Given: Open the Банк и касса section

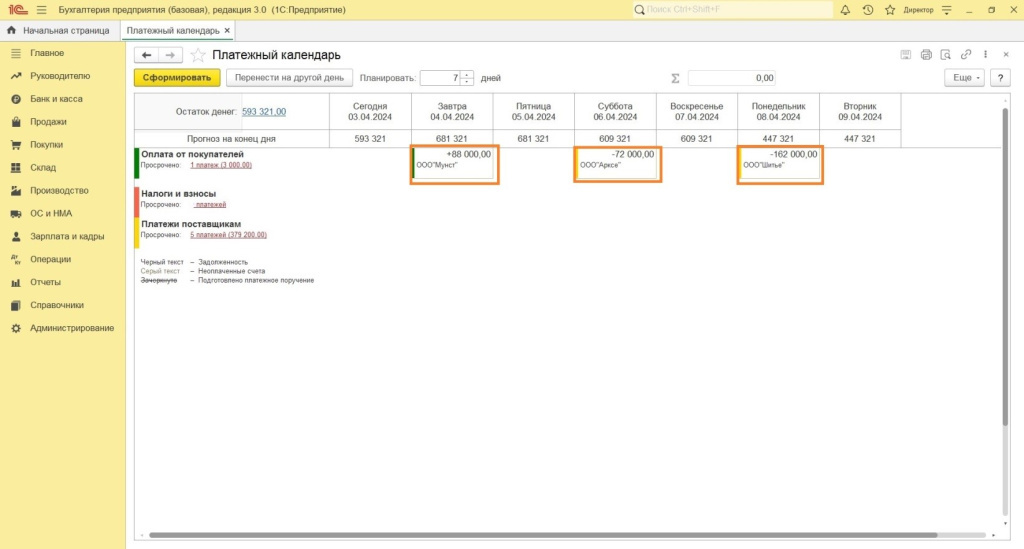Looking at the screenshot, I should pyautogui.click(x=56, y=99).
